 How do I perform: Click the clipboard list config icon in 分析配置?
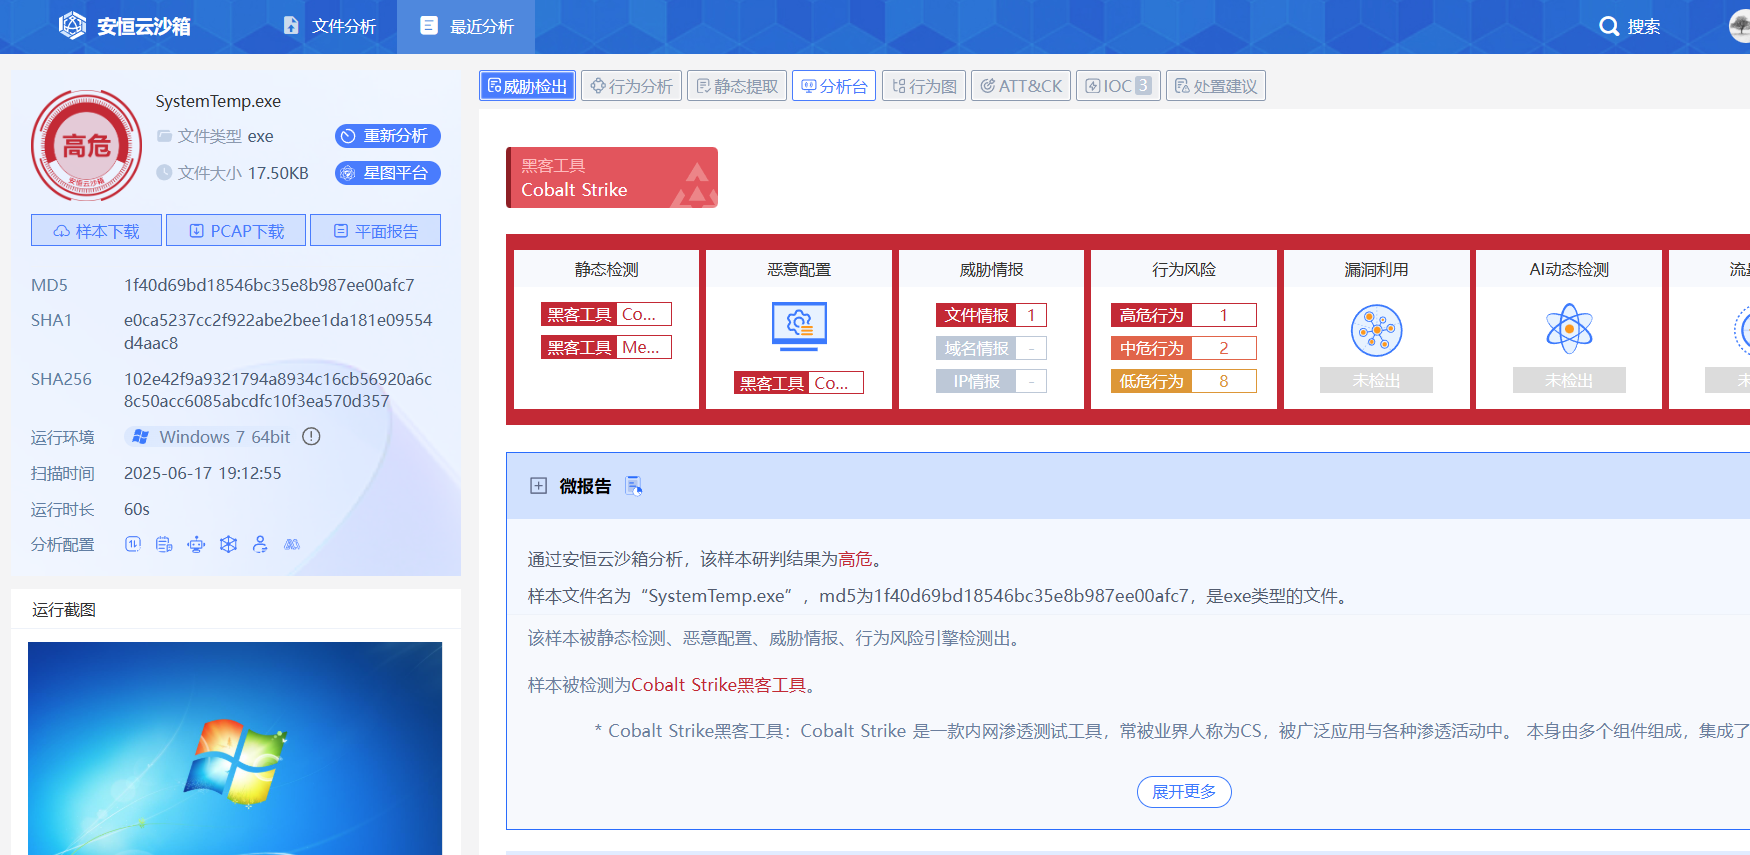tap(164, 544)
